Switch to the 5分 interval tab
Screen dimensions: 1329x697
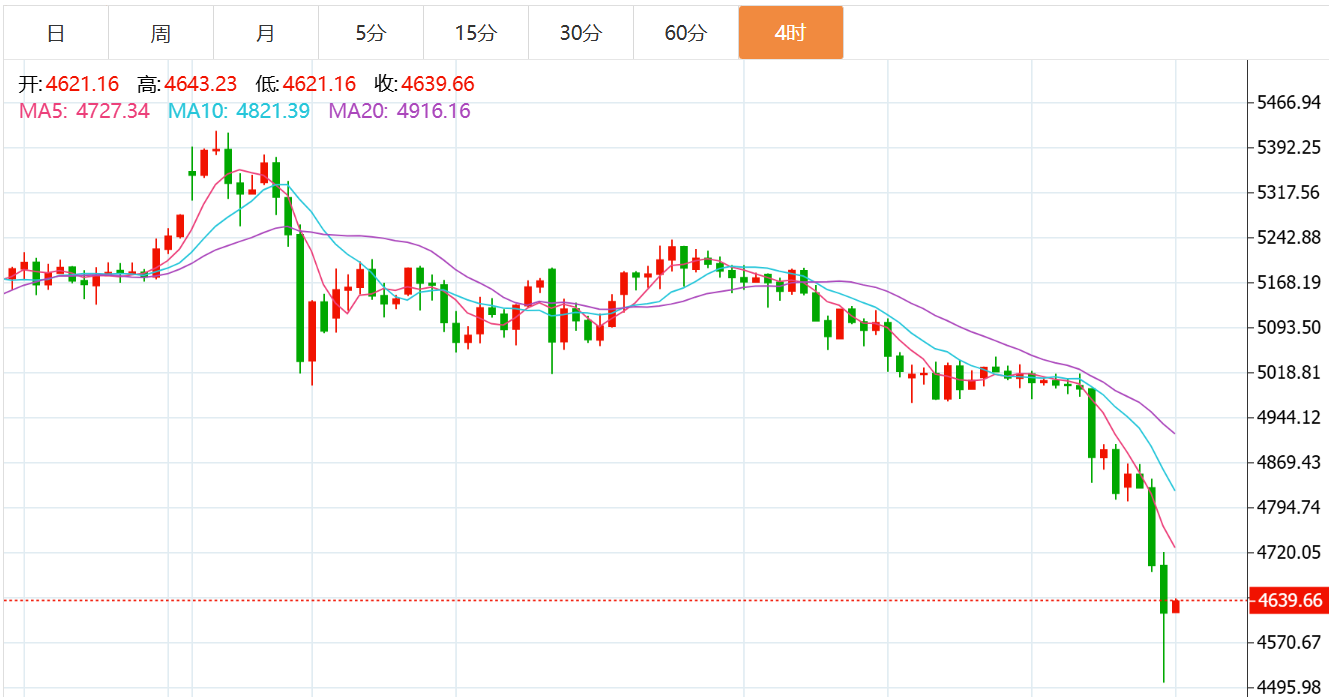371,33
